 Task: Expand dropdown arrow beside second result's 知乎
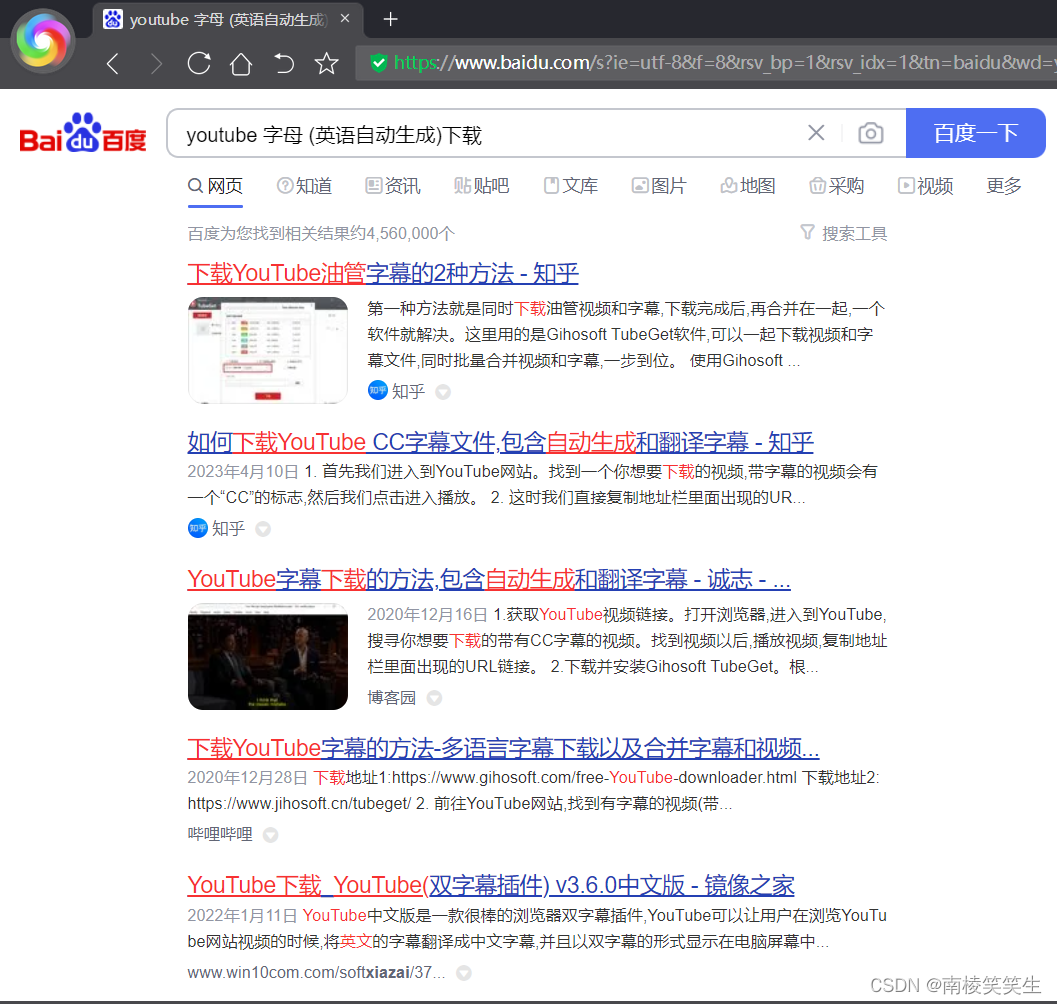[263, 529]
